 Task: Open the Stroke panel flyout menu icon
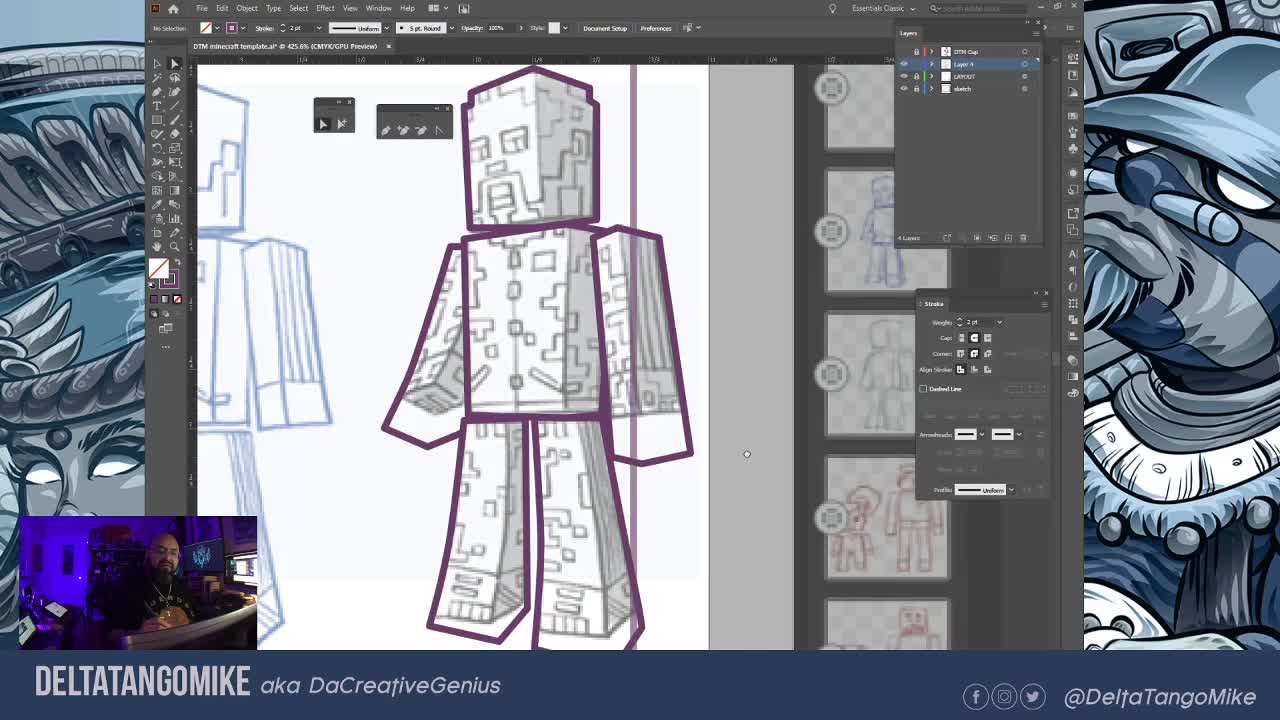[x=1044, y=304]
